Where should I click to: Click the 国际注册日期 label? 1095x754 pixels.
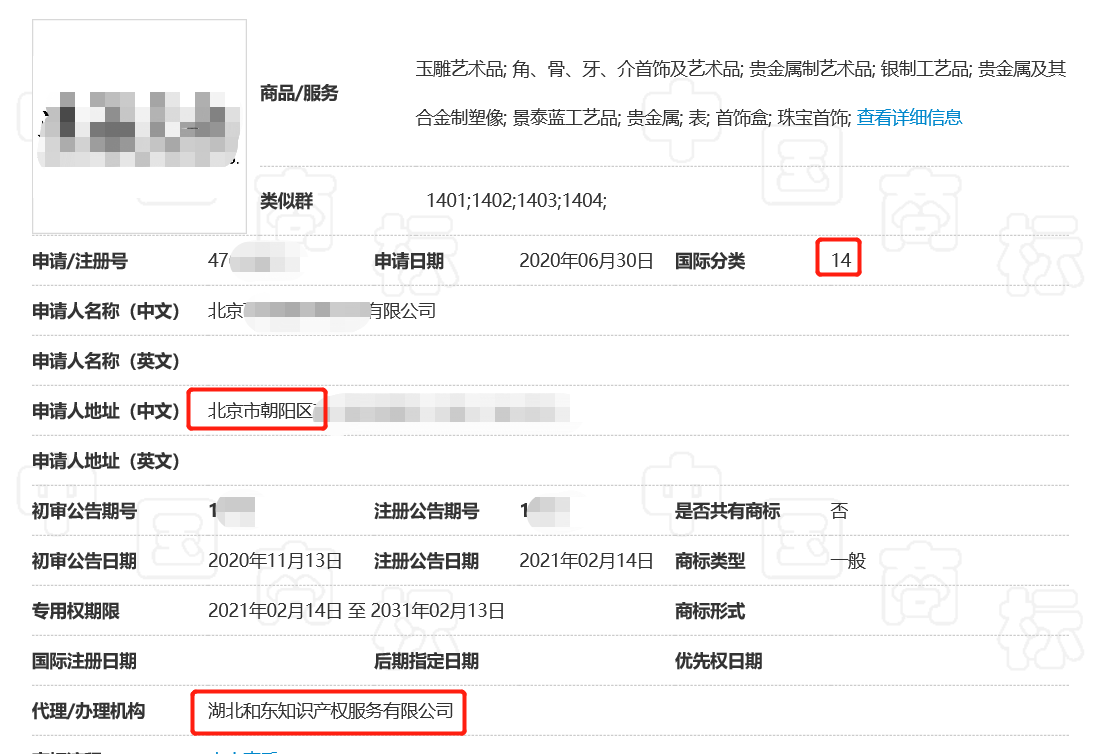84,661
